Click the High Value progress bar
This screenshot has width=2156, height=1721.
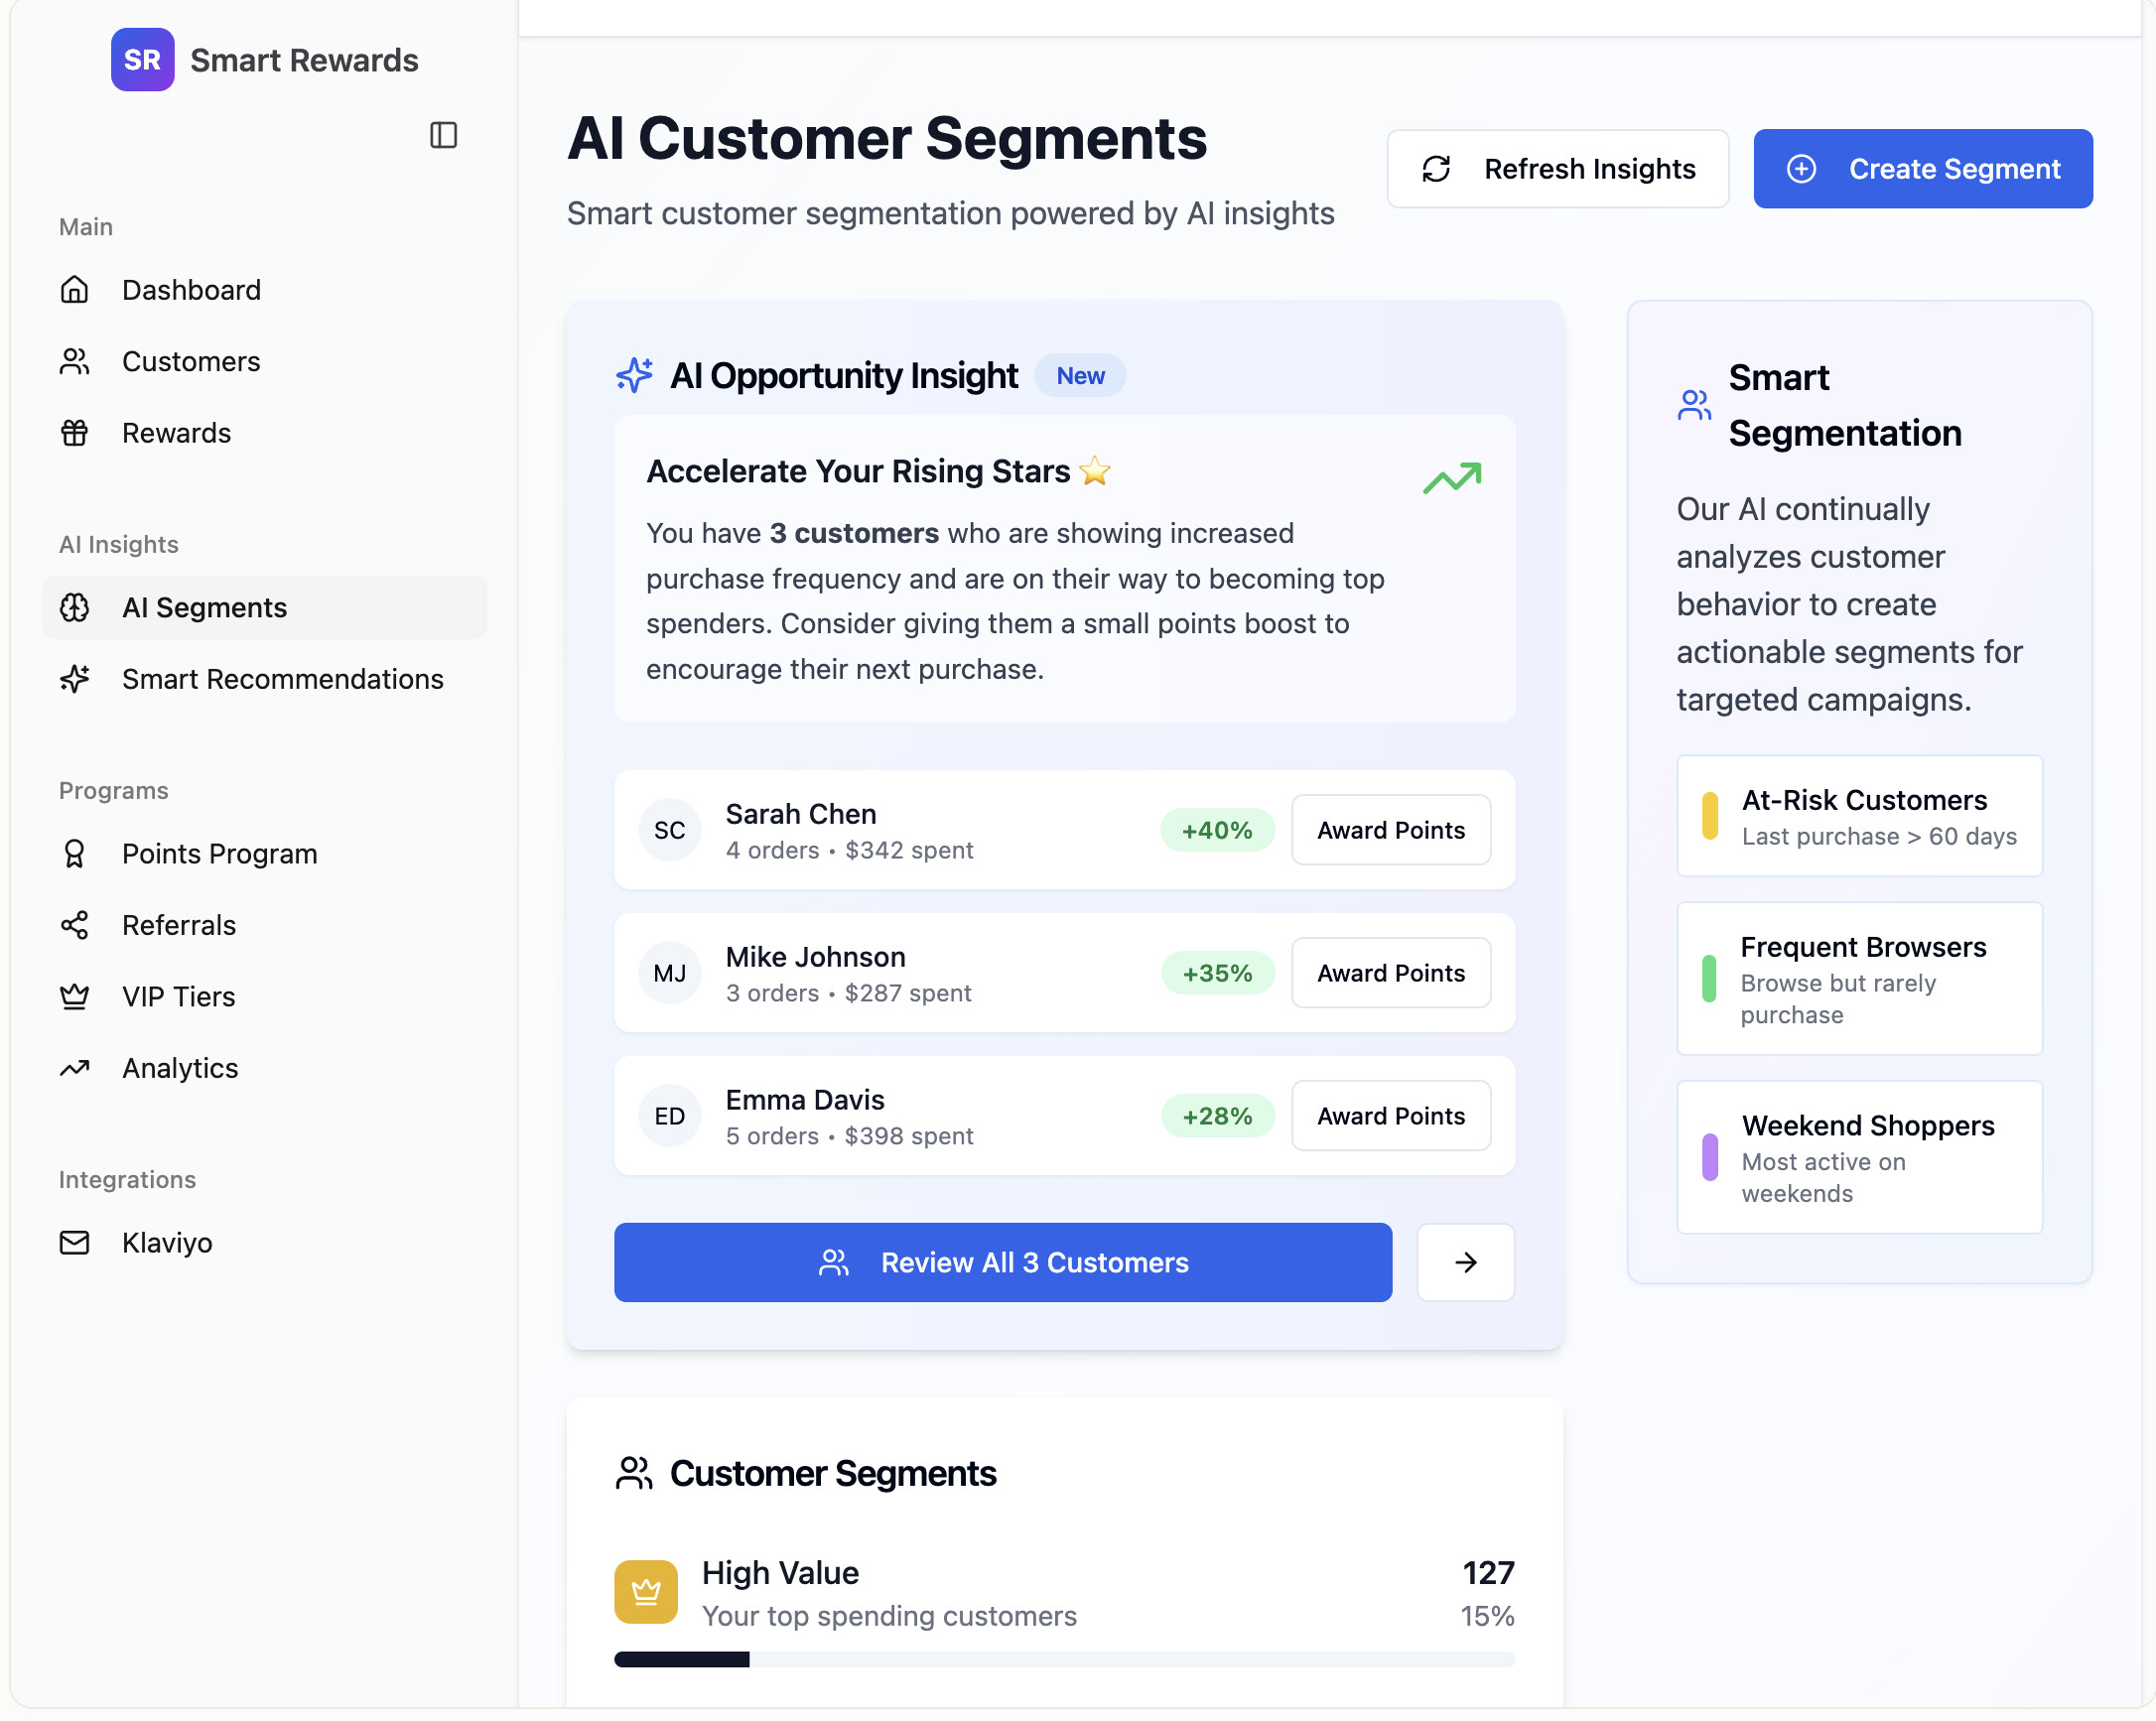(1064, 1659)
